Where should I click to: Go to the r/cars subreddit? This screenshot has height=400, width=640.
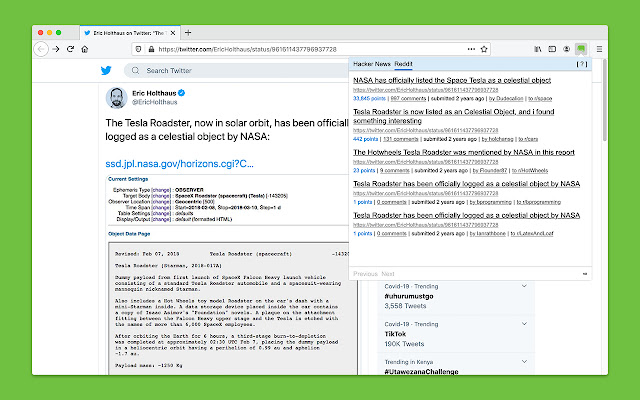[x=528, y=139]
